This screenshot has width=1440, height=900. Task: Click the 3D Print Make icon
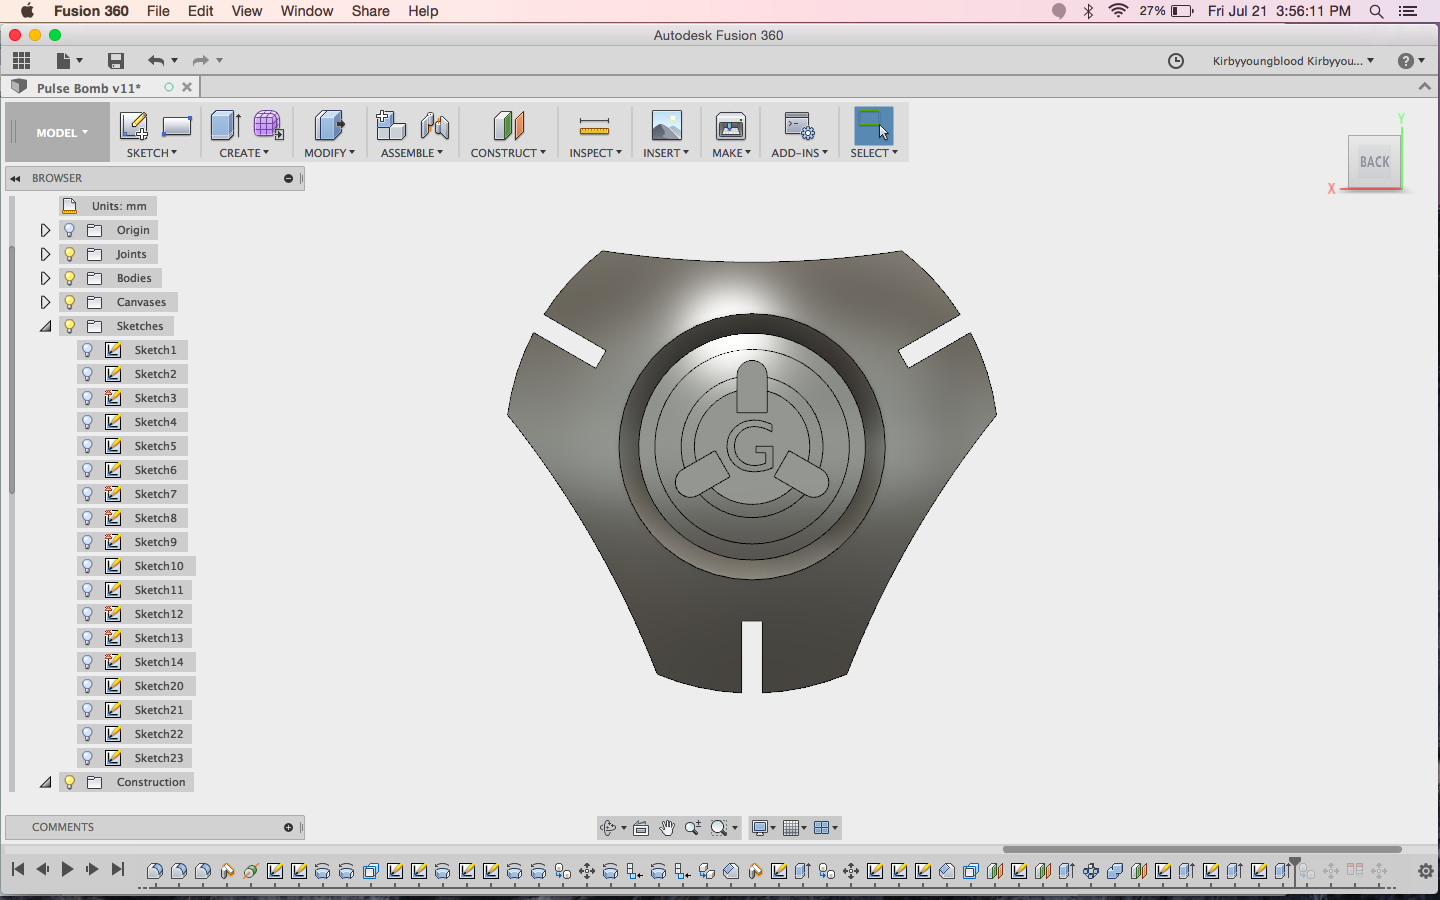731,126
